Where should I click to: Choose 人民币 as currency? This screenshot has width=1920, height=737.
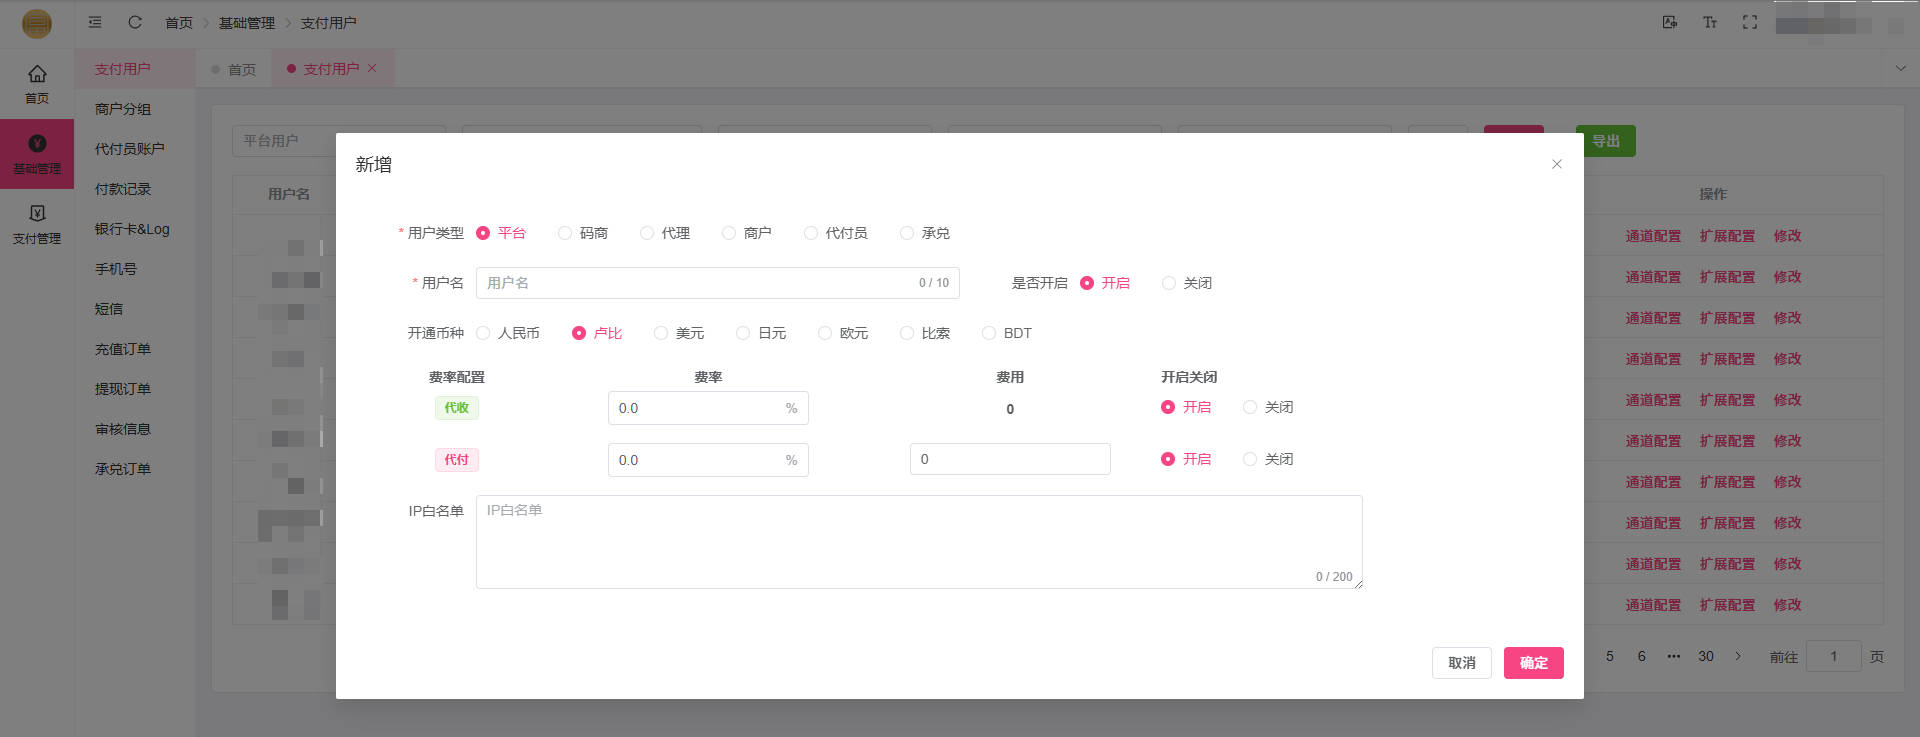pos(484,333)
